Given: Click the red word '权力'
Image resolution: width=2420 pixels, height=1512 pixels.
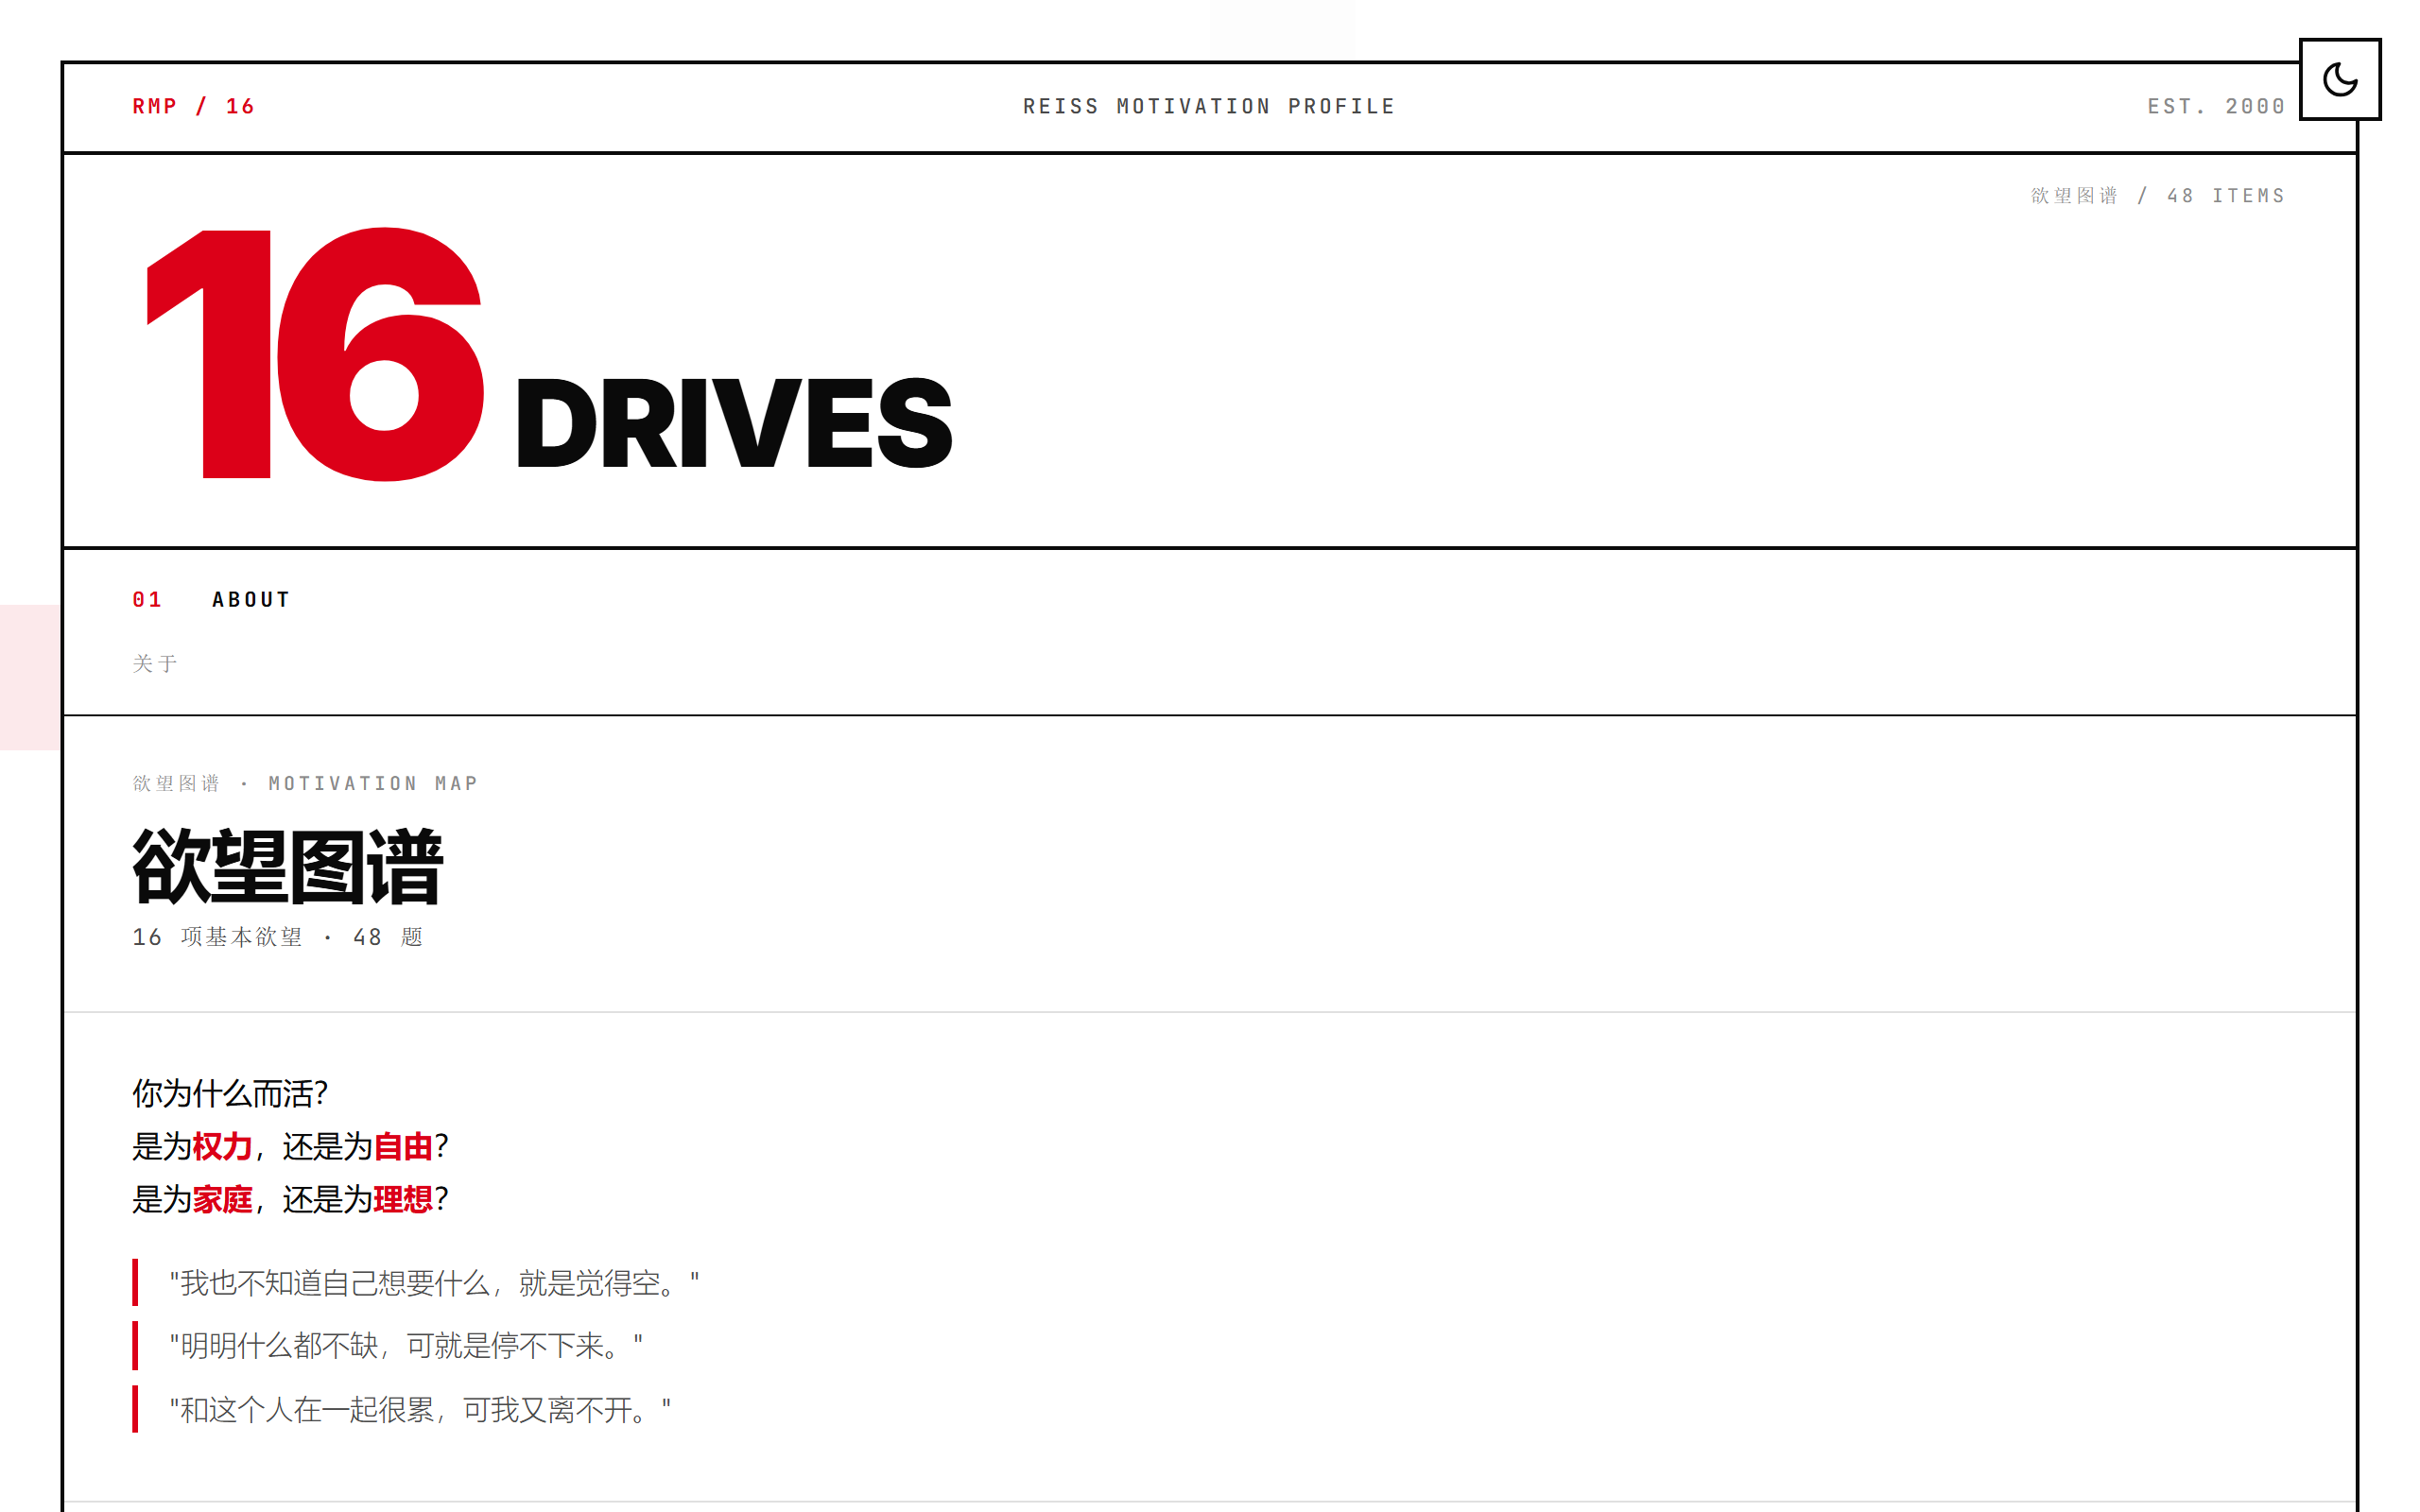Looking at the screenshot, I should coord(222,1146).
